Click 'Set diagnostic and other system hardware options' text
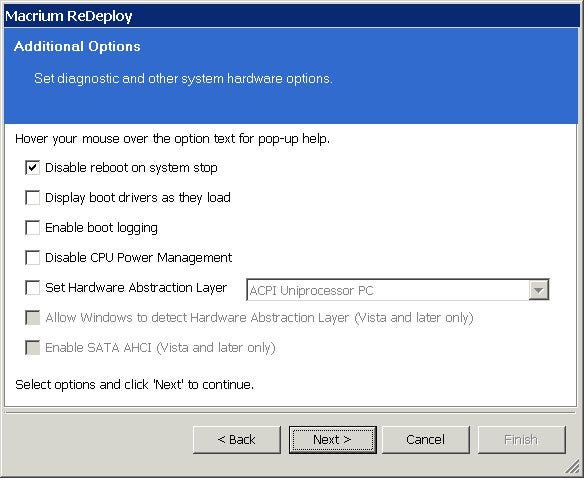Viewport: 584px width, 478px height. (183, 79)
